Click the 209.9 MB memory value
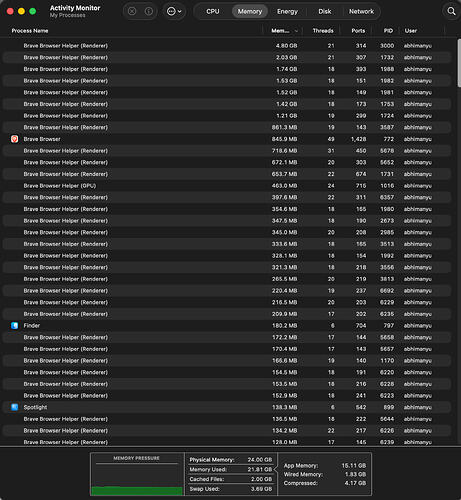The image size is (461, 500). (284, 314)
